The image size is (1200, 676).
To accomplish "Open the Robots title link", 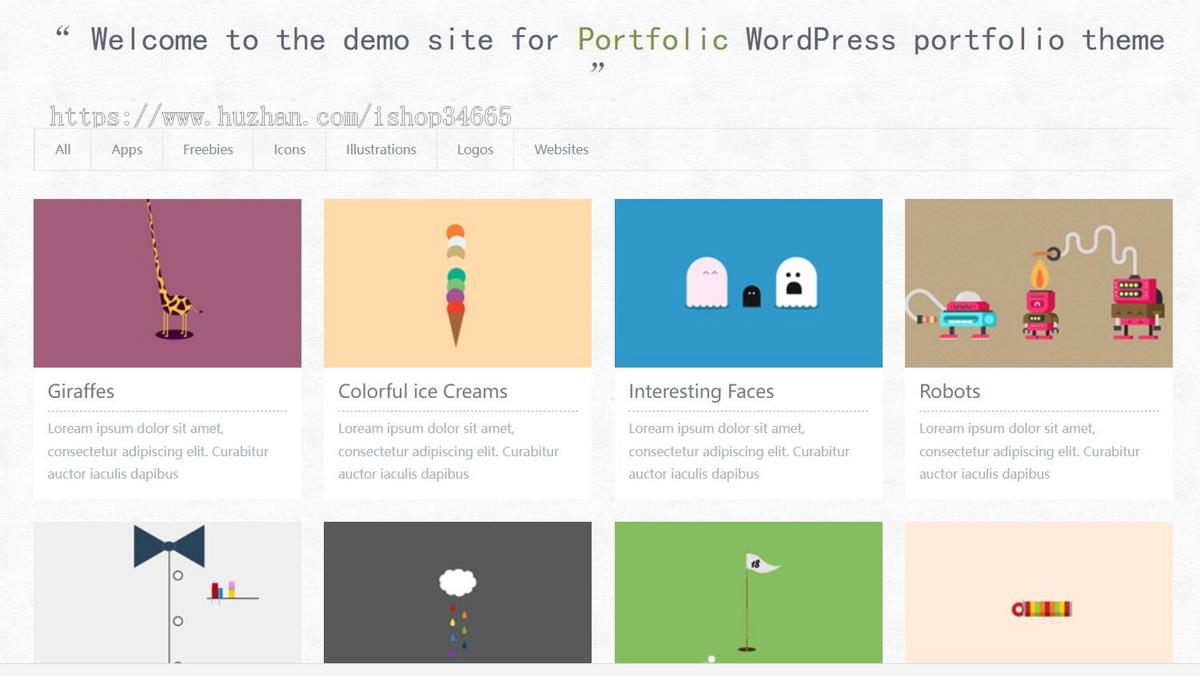I will click(950, 391).
